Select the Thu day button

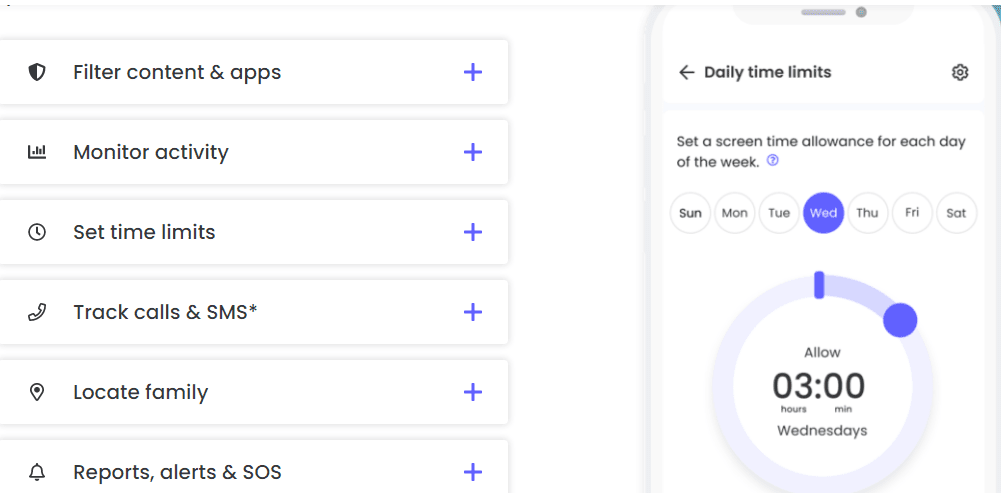click(868, 213)
